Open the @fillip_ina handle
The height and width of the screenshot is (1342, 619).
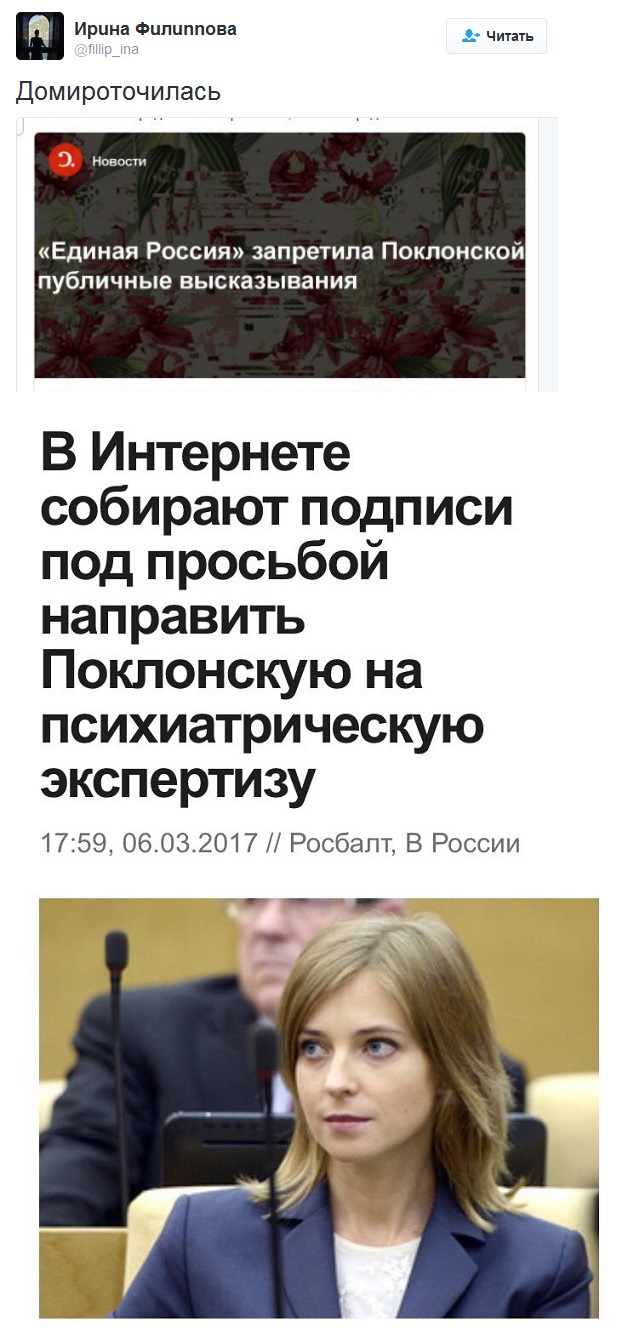(106, 49)
